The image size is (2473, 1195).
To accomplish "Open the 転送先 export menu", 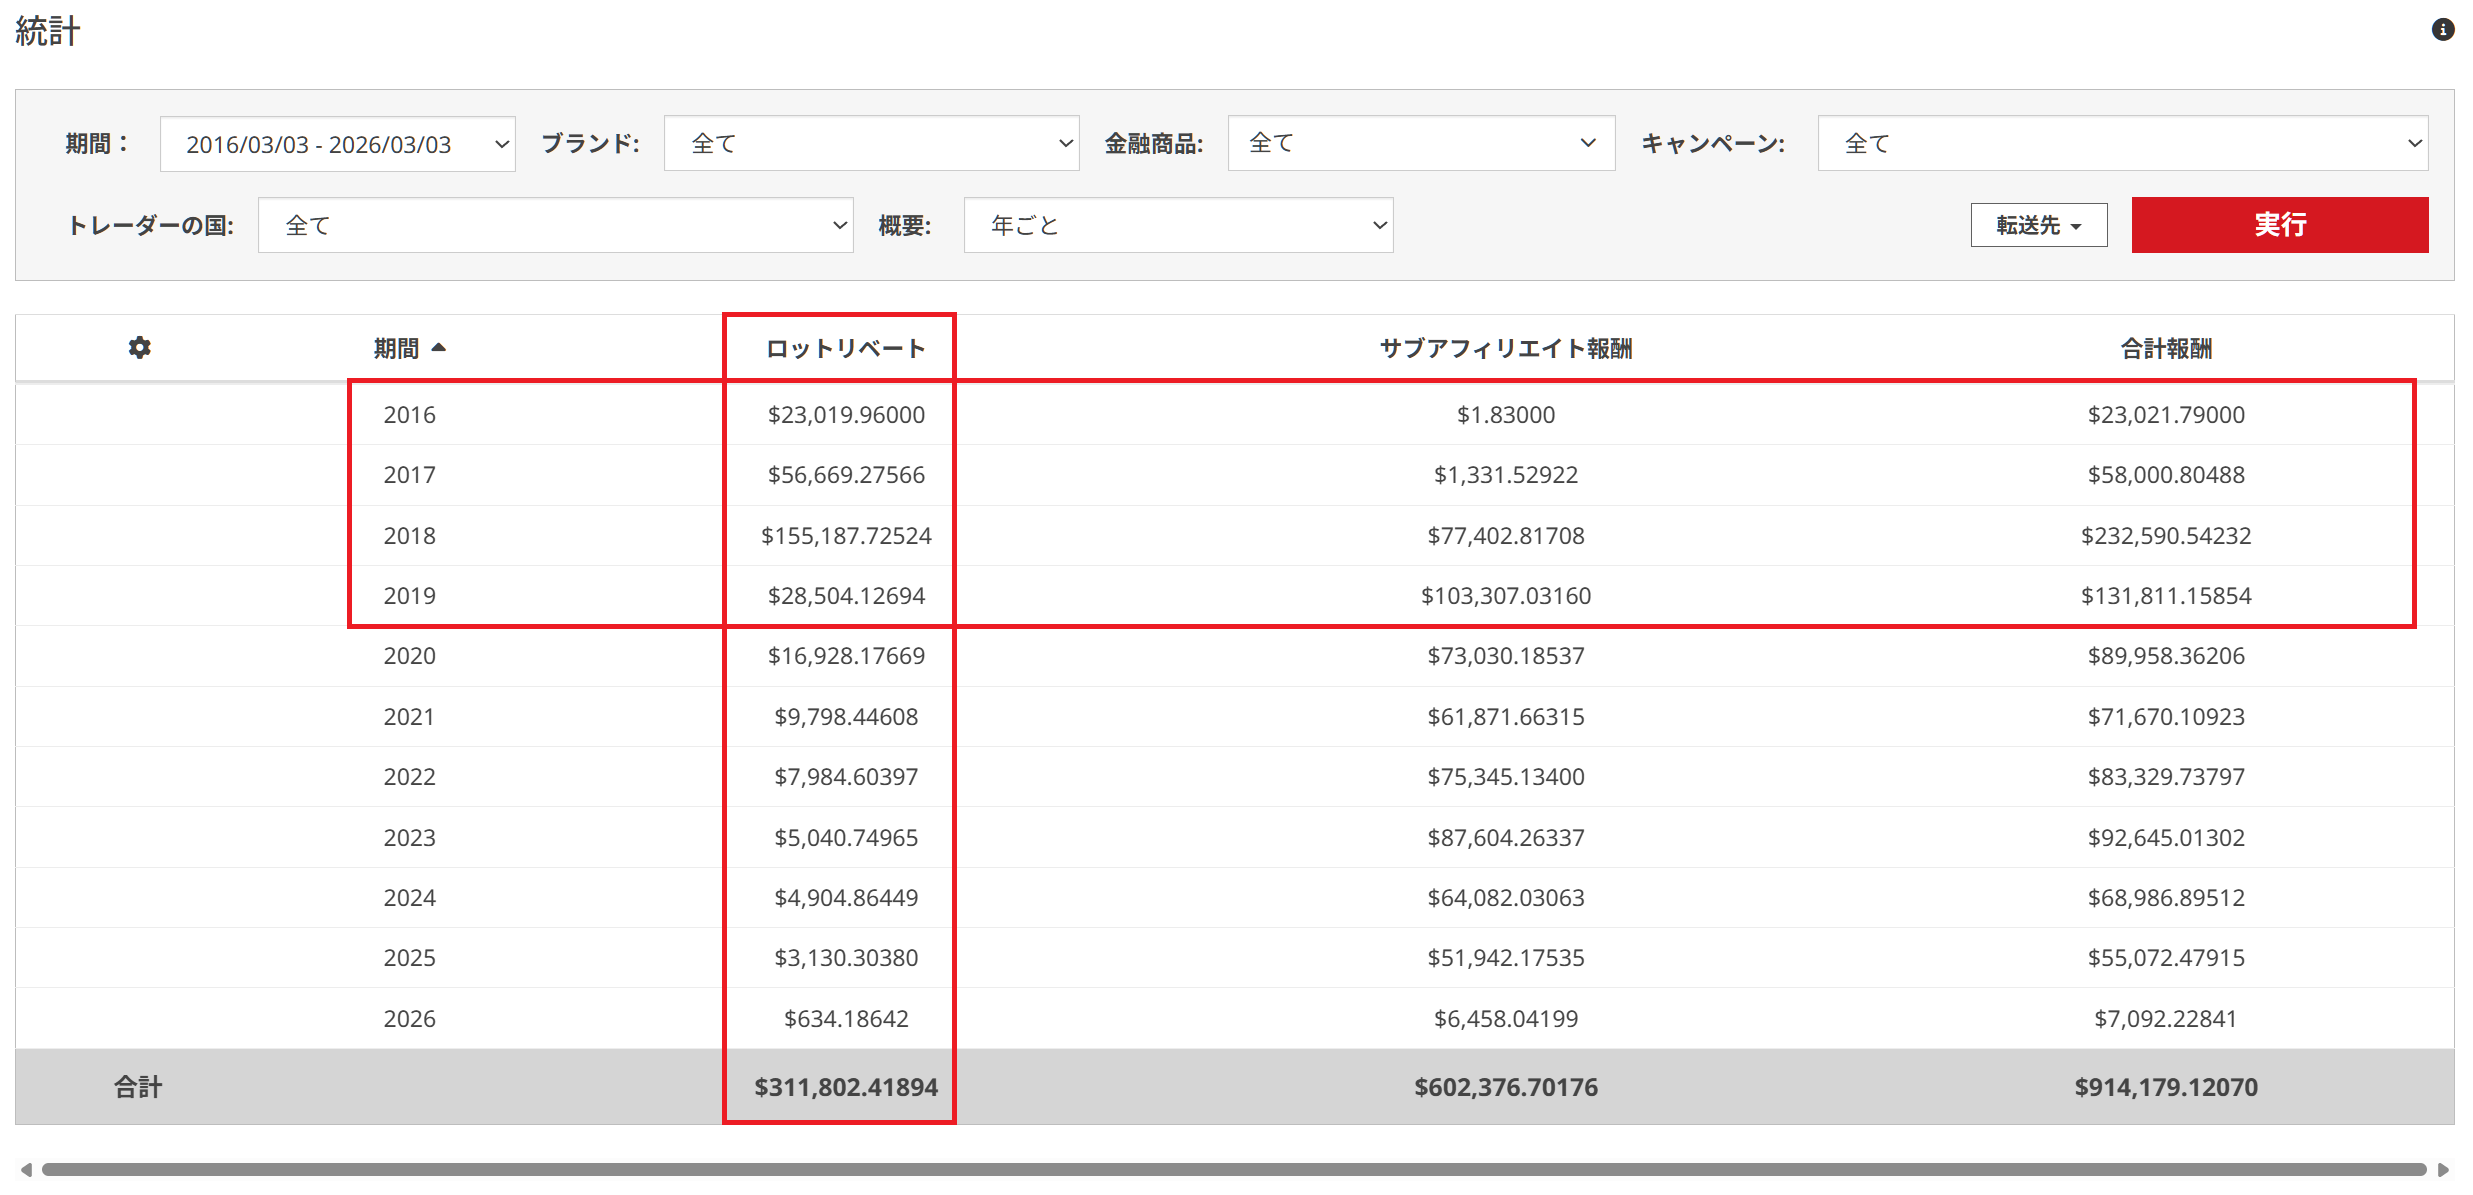I will click(2038, 226).
